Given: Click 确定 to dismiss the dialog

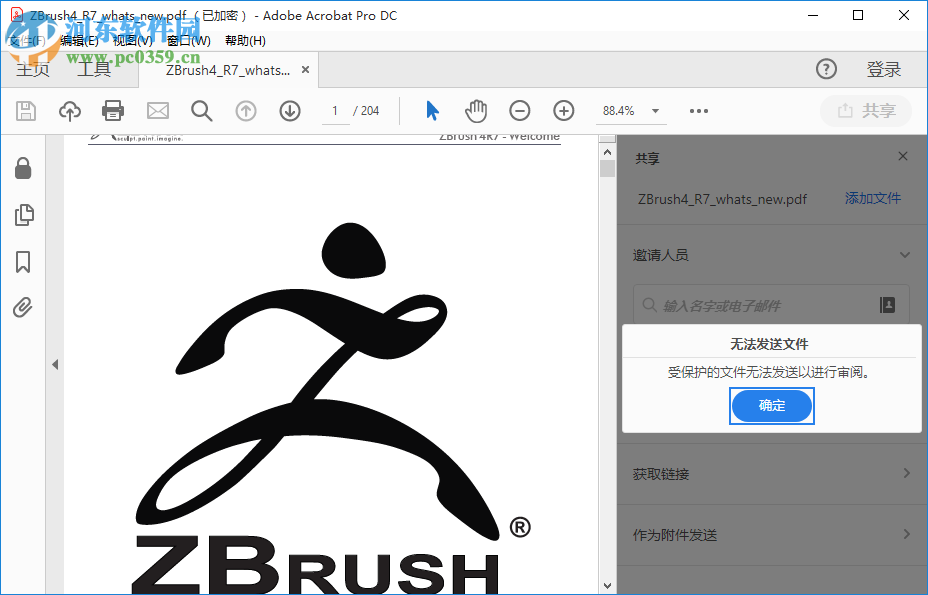Looking at the screenshot, I should 771,406.
